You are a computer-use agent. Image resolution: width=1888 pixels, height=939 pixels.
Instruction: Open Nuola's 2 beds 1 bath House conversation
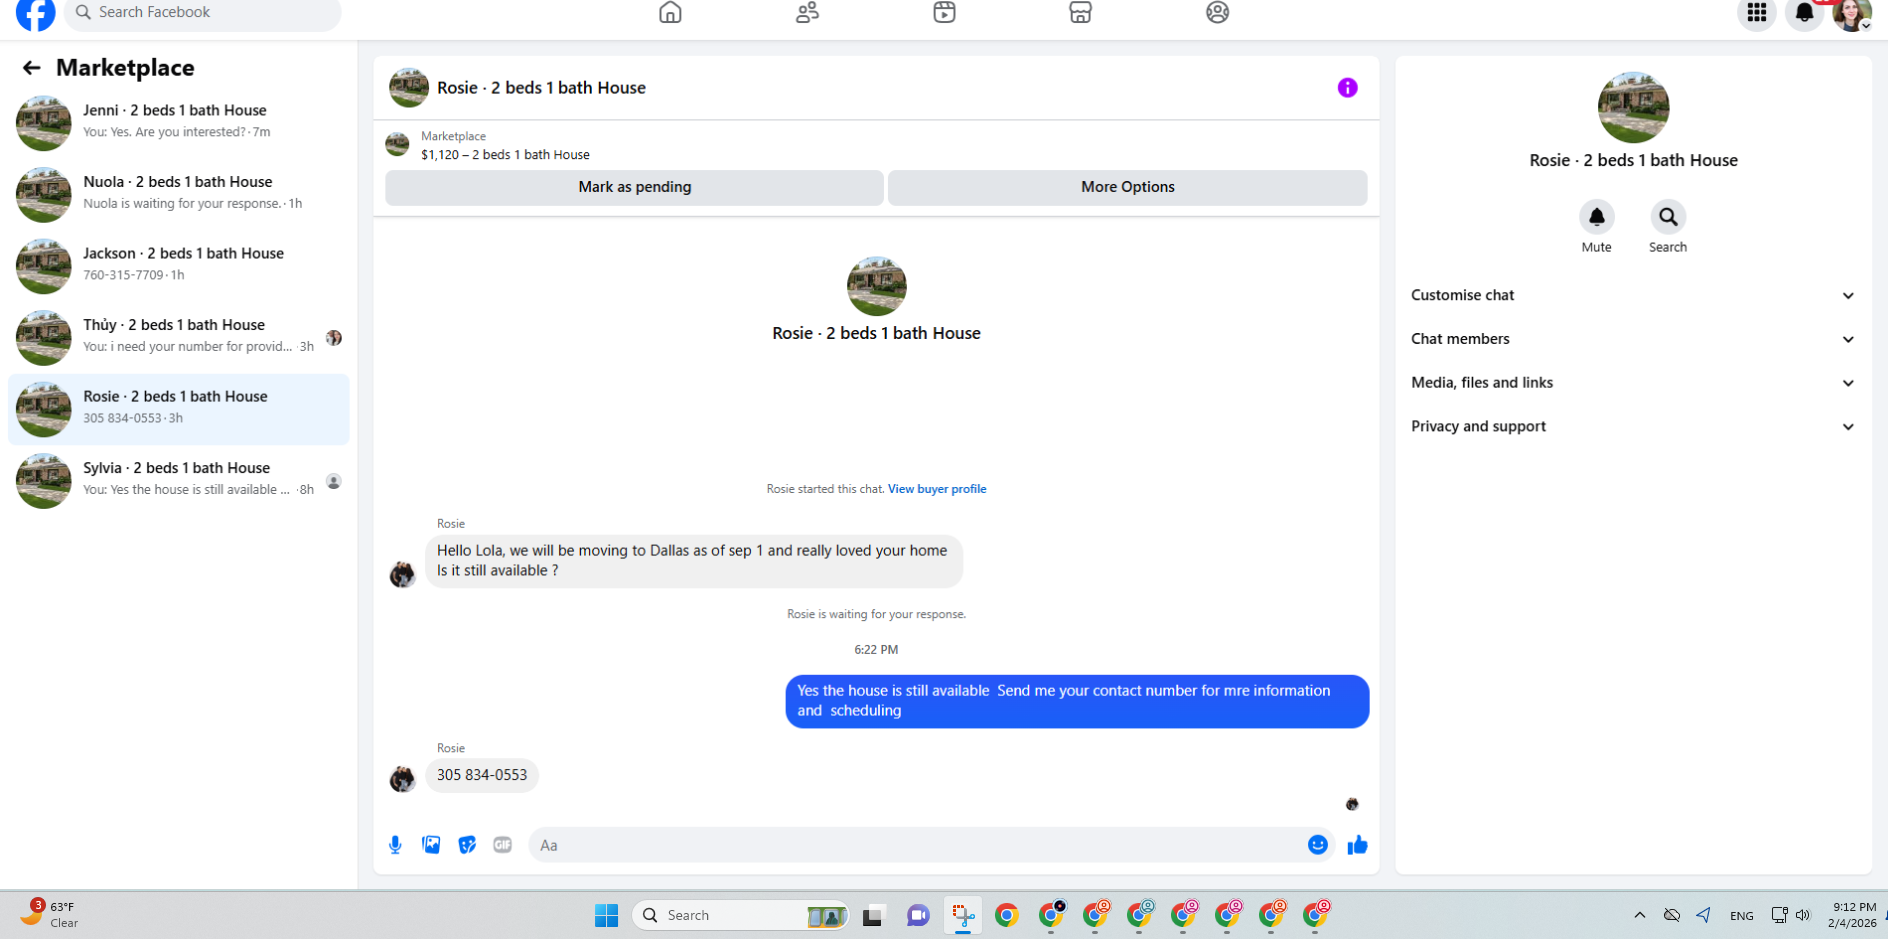pyautogui.click(x=179, y=194)
